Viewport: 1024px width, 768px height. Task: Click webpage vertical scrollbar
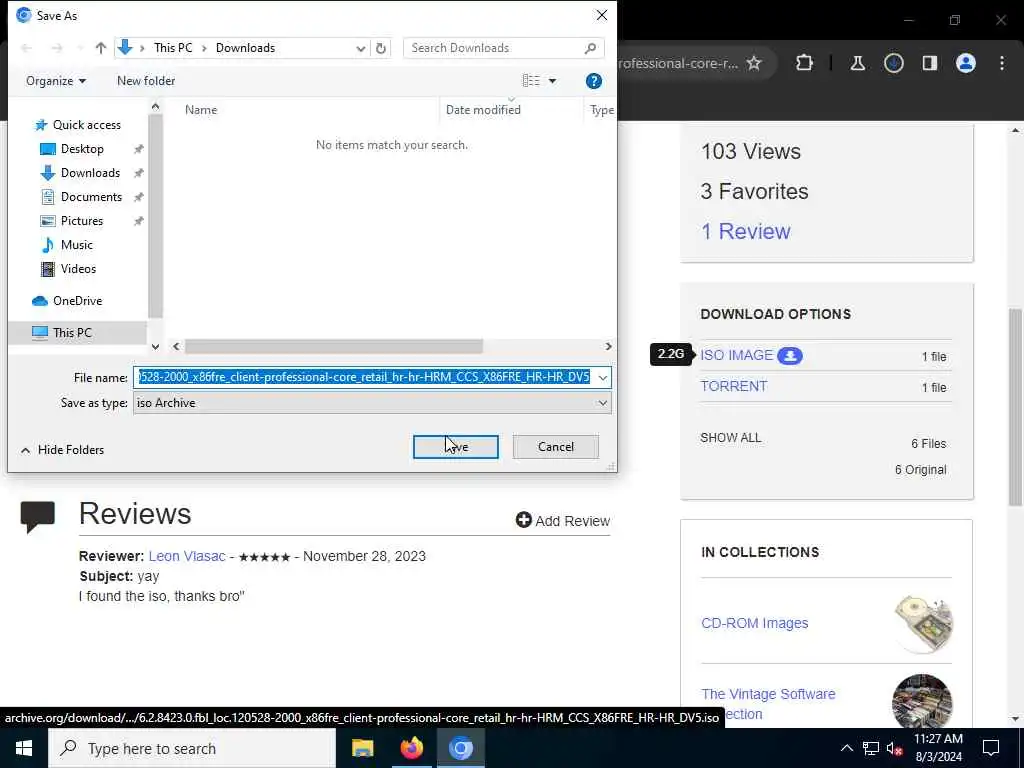pyautogui.click(x=1016, y=406)
